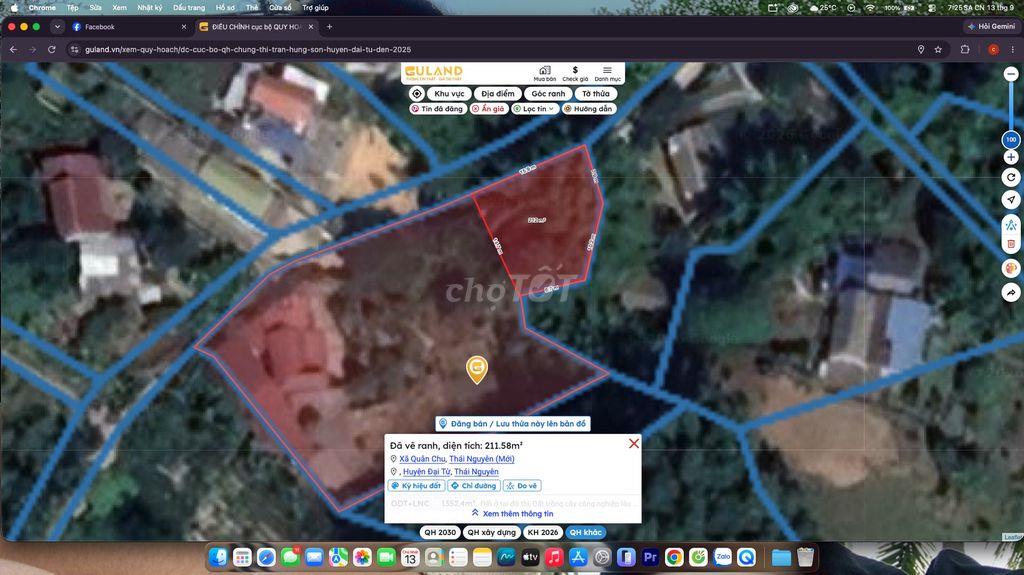Switch to the Facebook browser tab
Screen dimensions: 1024x575
[129, 27]
